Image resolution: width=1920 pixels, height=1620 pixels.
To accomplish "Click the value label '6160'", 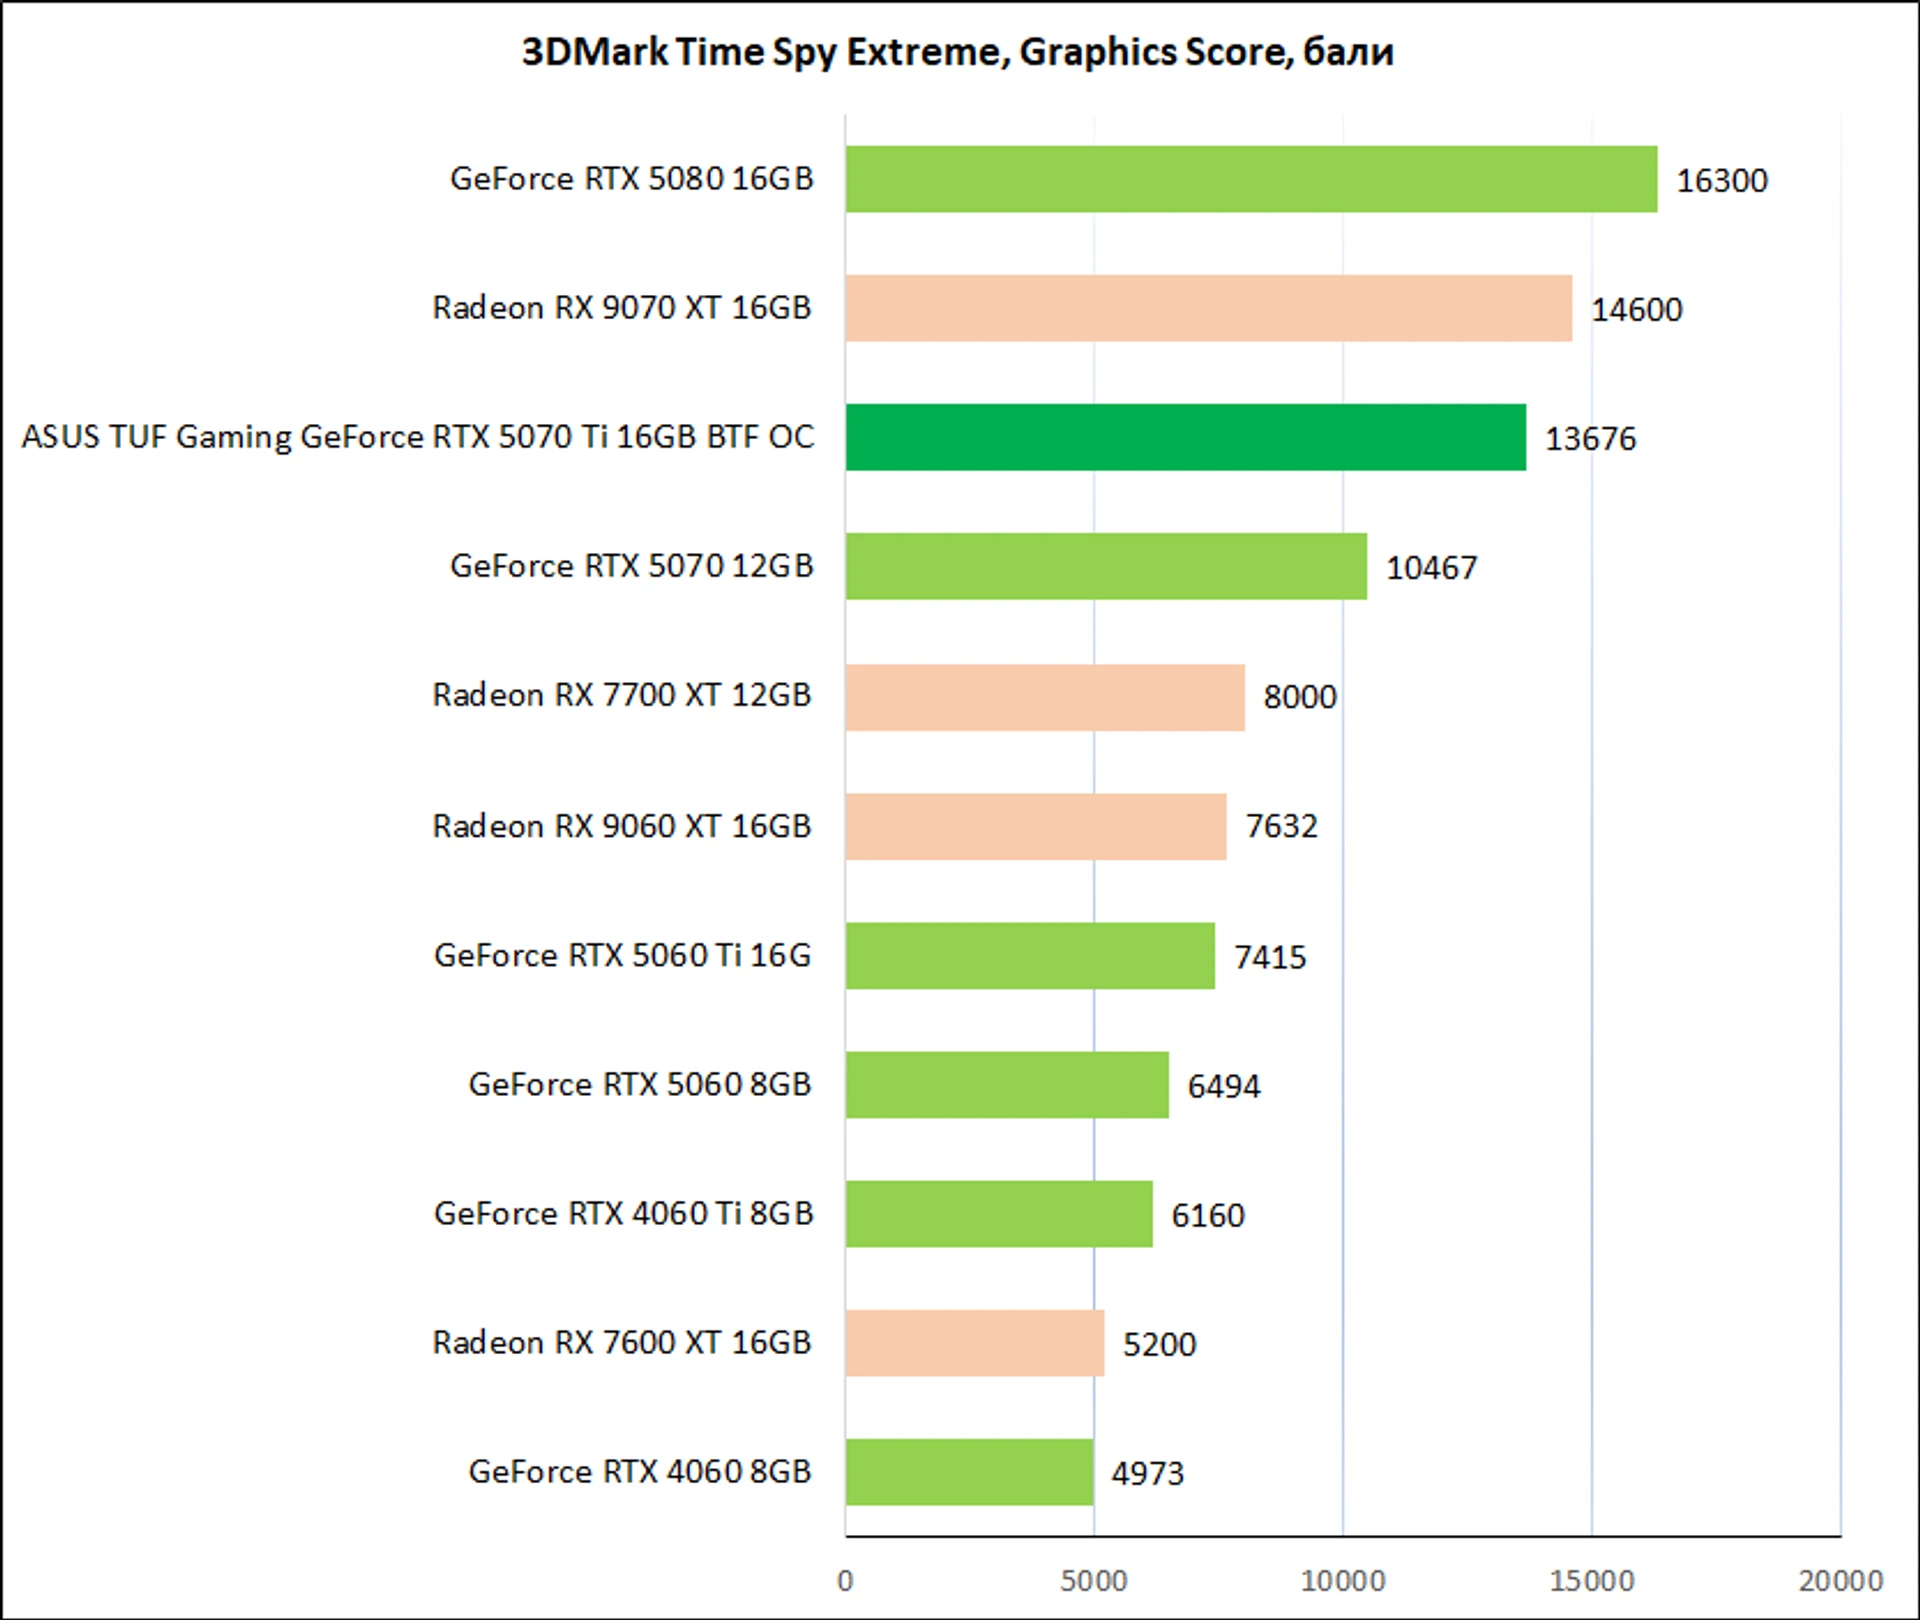I will coord(1208,1216).
